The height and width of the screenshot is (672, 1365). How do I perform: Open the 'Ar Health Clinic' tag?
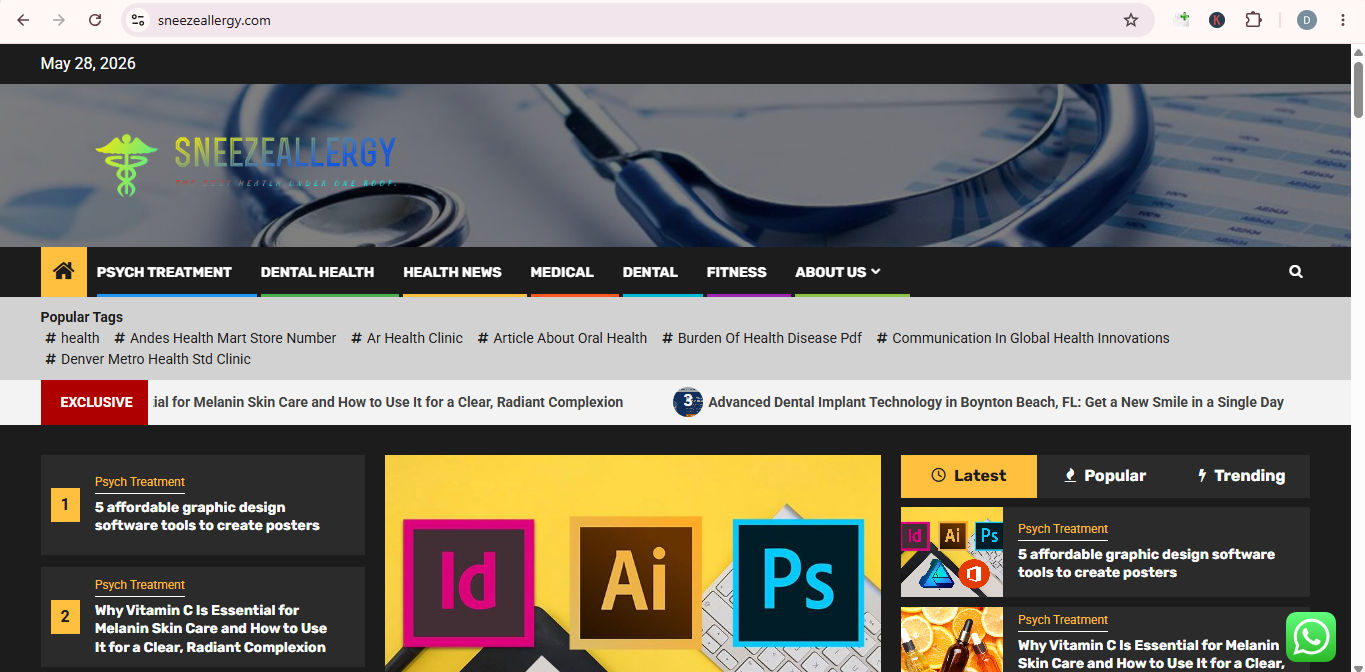click(x=407, y=338)
